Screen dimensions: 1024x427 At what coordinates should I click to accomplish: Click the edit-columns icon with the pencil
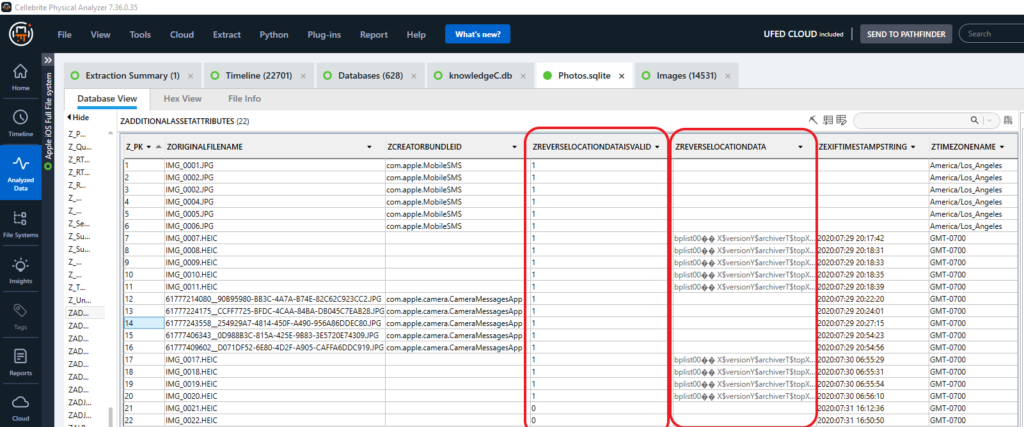click(841, 120)
